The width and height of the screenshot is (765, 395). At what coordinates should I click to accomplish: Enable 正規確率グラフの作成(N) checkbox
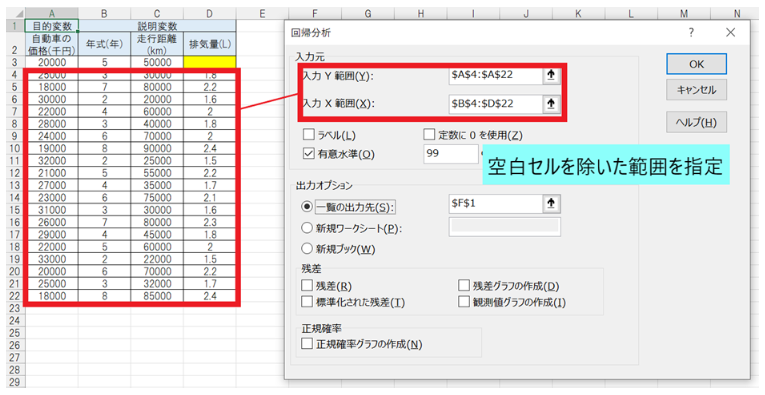tap(307, 344)
